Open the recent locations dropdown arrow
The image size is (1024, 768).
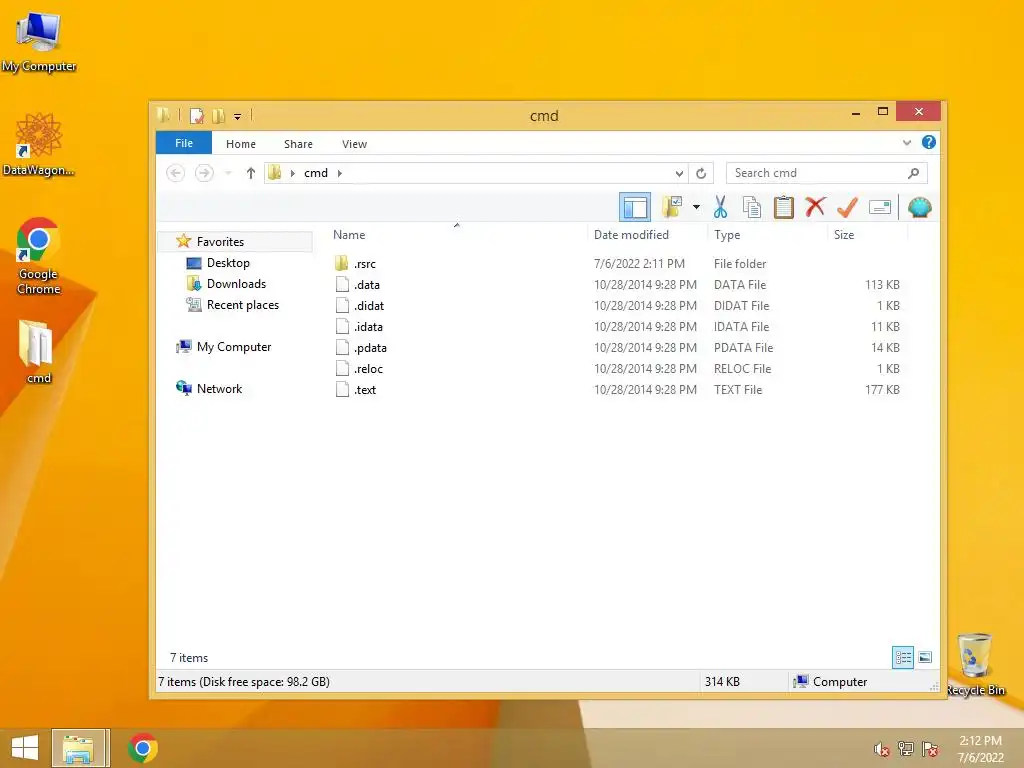[x=228, y=173]
